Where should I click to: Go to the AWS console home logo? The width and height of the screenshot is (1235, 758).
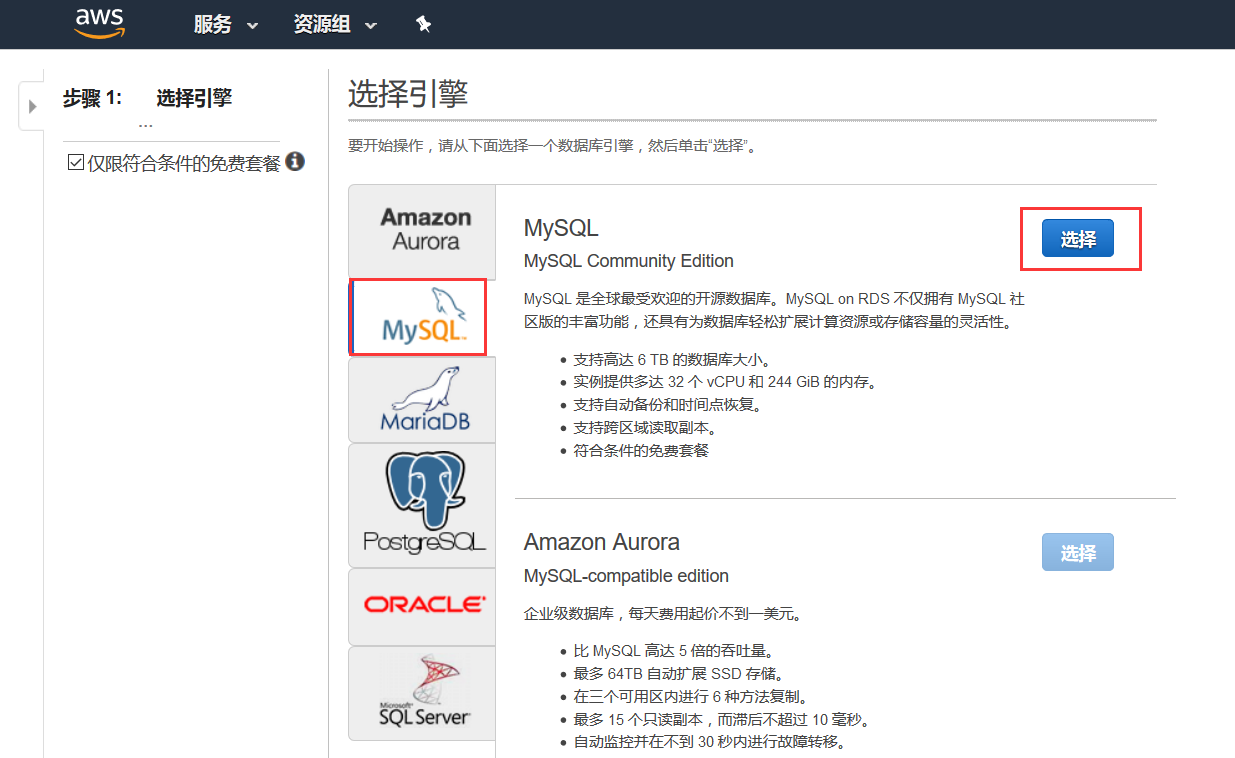(100, 23)
